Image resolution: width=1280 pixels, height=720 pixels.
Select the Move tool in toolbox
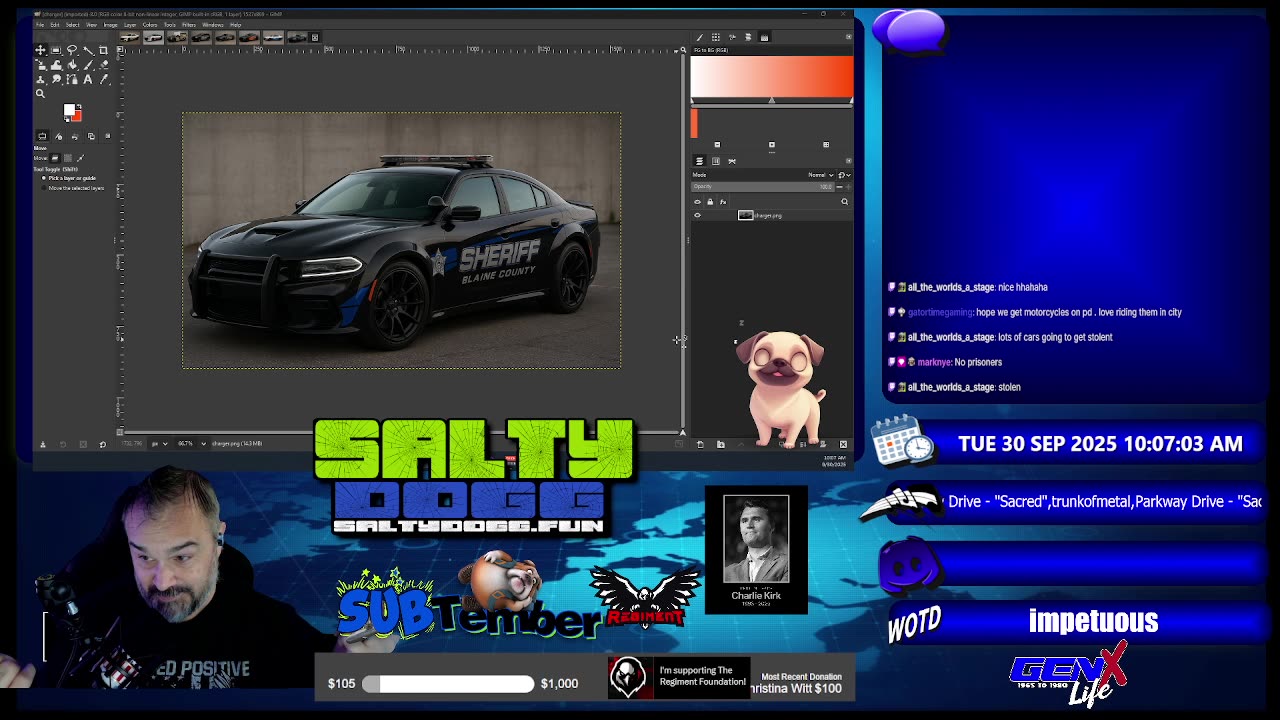[40, 50]
